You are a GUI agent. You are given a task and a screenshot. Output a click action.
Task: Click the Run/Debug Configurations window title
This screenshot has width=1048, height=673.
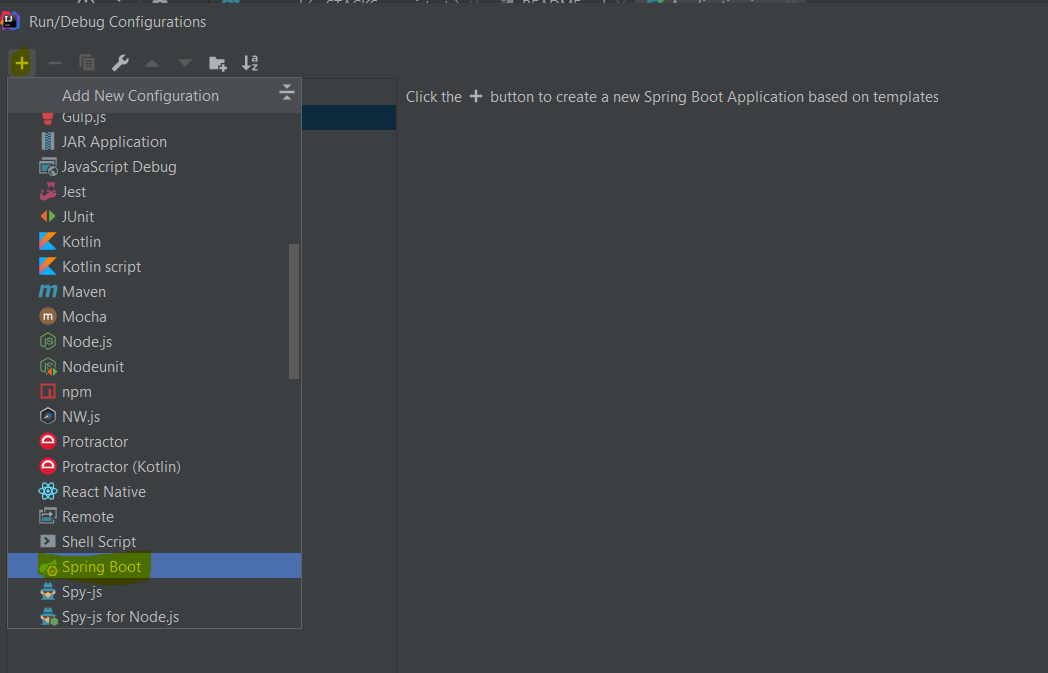[x=118, y=21]
